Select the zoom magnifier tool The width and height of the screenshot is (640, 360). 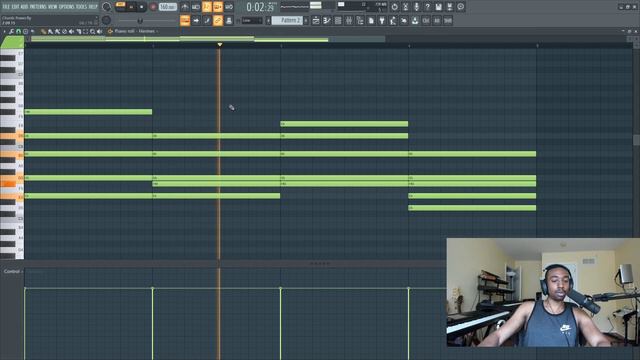point(93,31)
